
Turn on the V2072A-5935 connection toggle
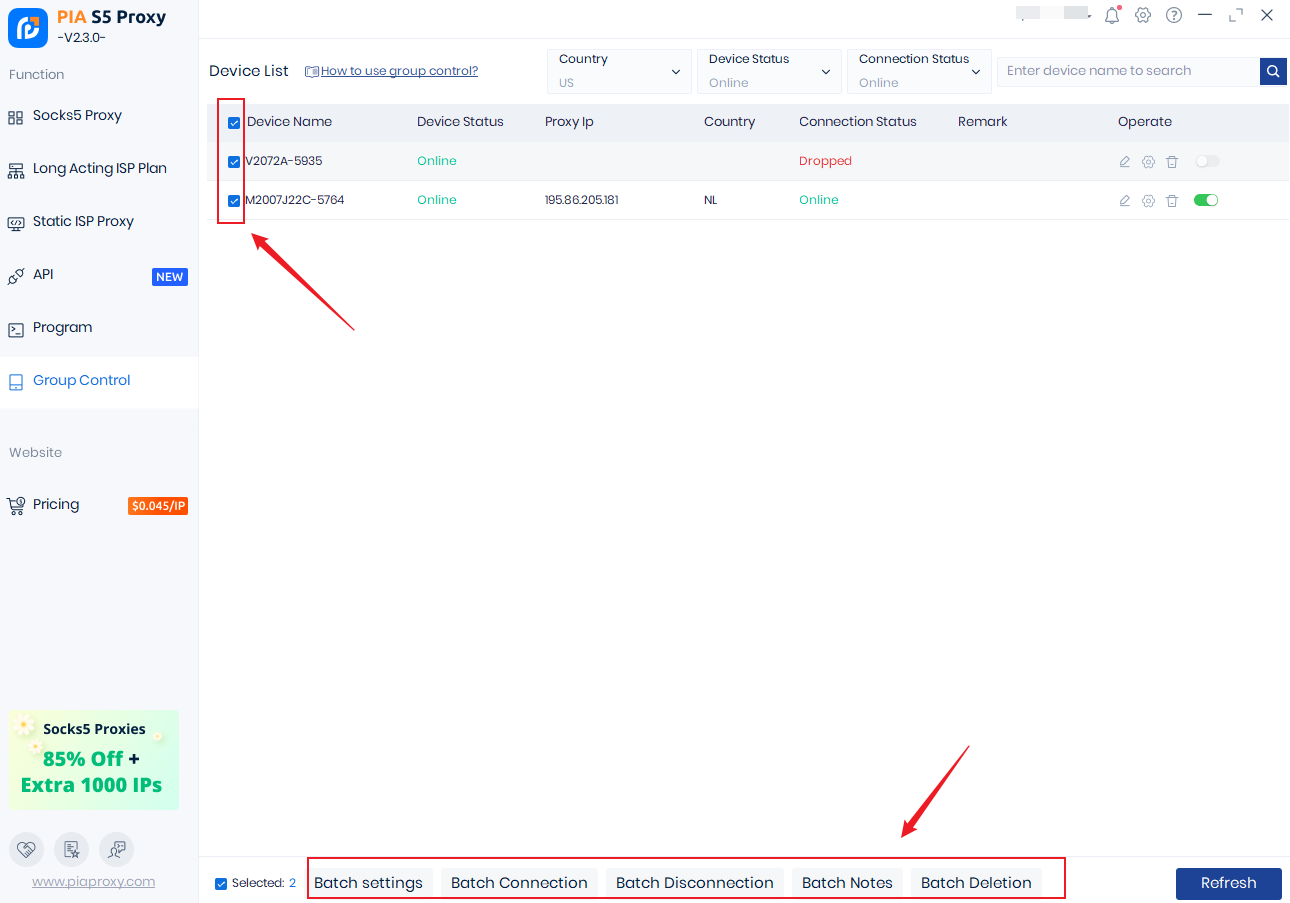click(1207, 161)
